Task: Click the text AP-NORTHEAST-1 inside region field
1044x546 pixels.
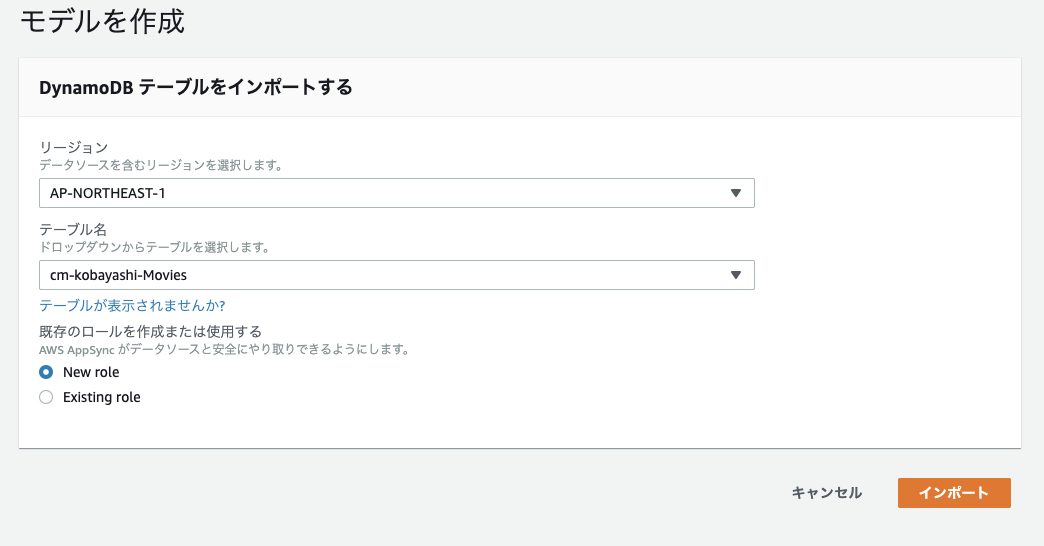Action: point(108,193)
